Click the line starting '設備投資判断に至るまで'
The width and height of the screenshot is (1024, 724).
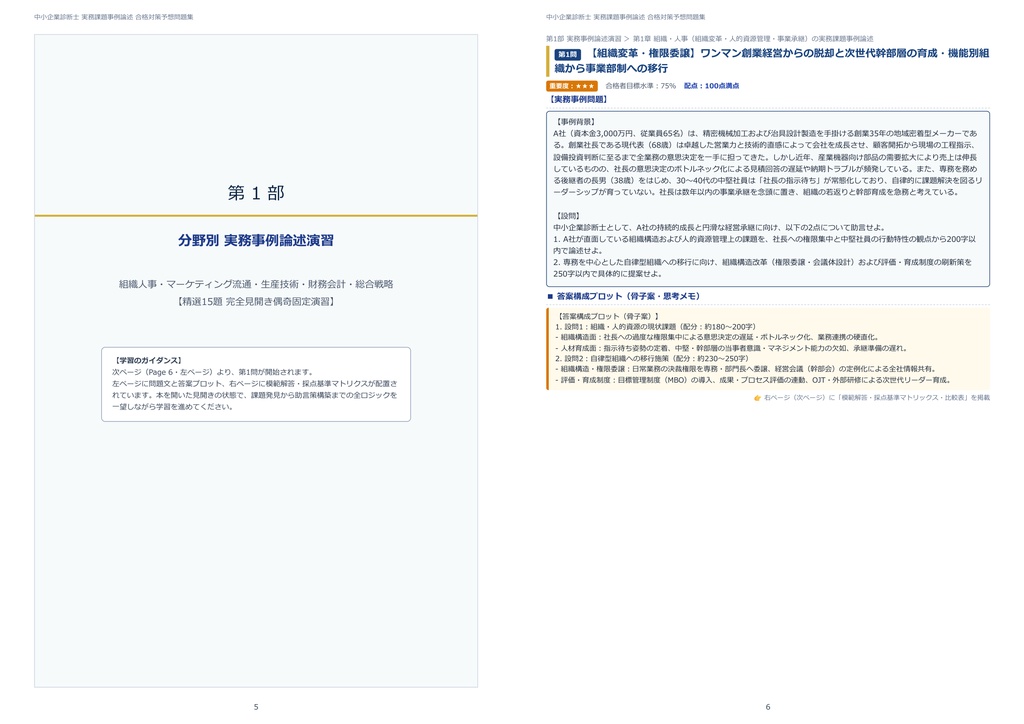765,157
